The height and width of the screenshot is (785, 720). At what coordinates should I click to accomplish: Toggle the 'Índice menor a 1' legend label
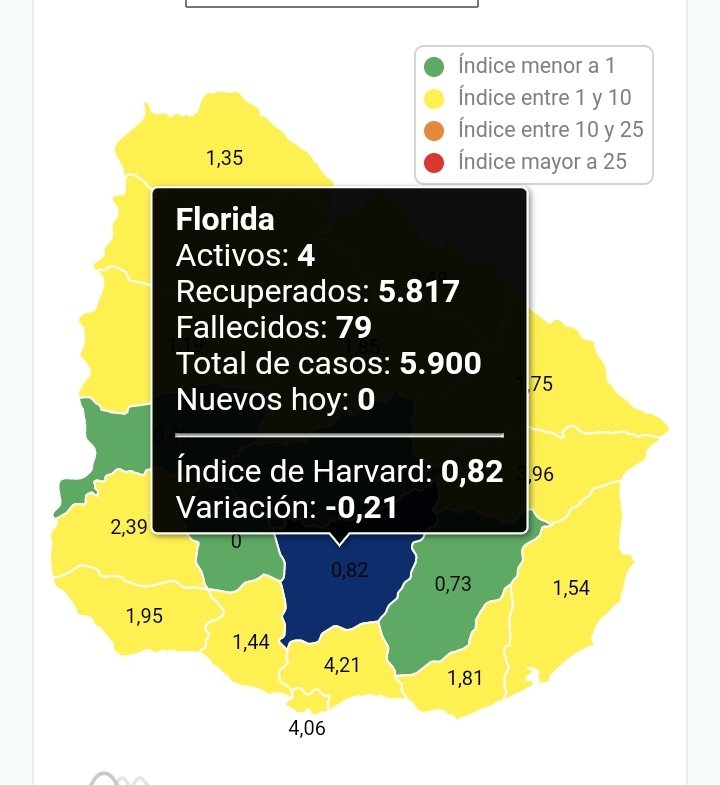[536, 67]
